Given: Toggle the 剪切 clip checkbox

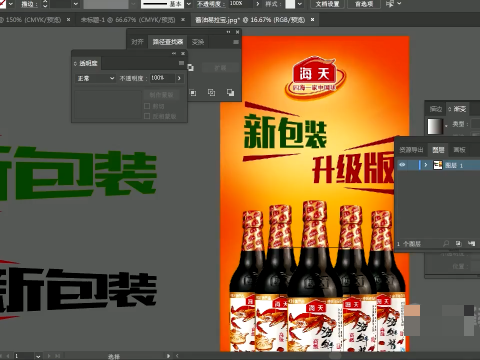Looking at the screenshot, I should [147, 106].
